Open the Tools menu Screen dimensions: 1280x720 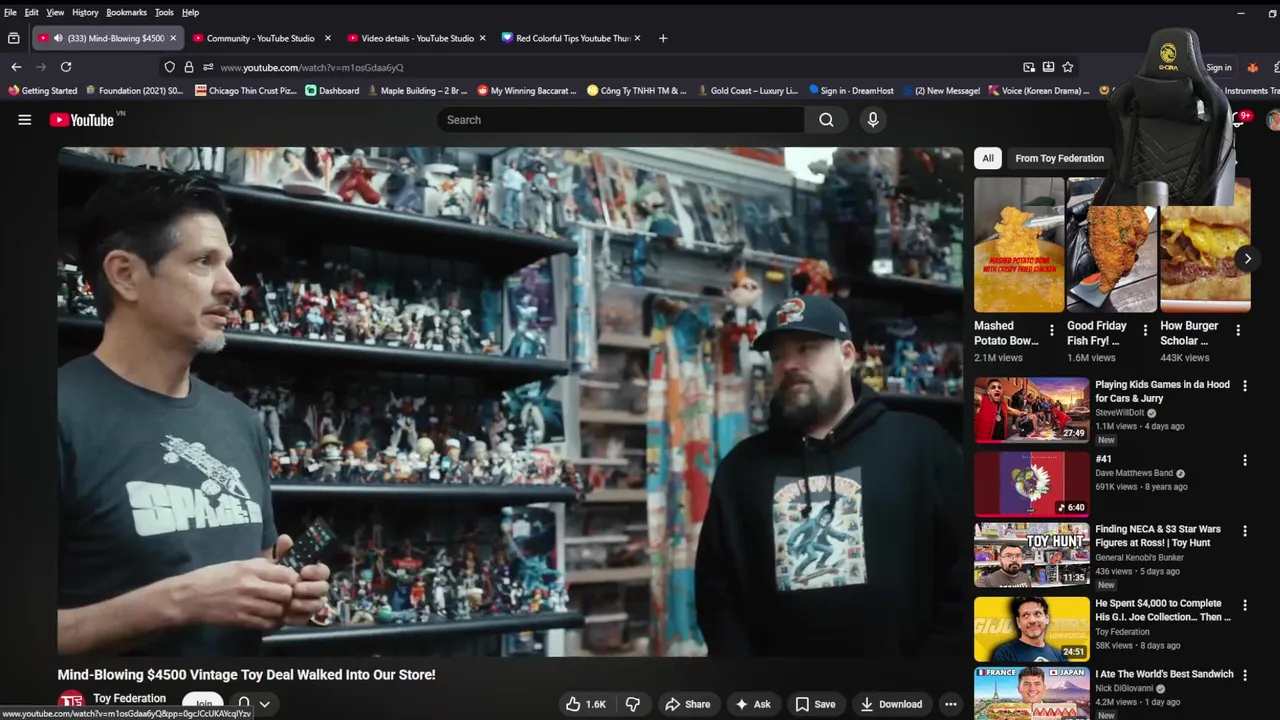(x=164, y=12)
